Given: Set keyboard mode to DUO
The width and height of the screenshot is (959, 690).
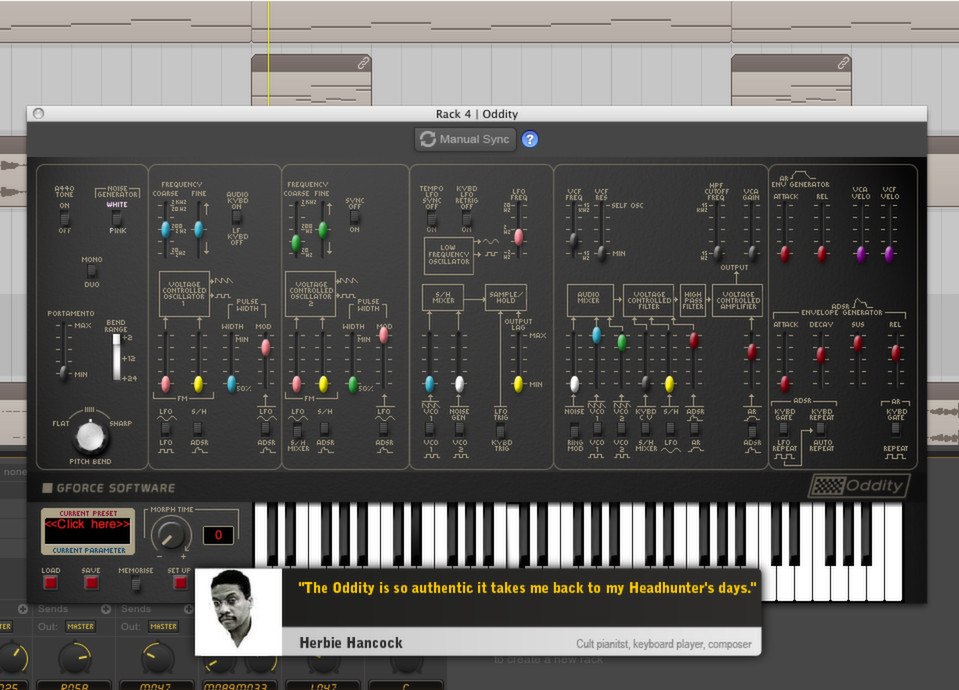Looking at the screenshot, I should tap(90, 273).
